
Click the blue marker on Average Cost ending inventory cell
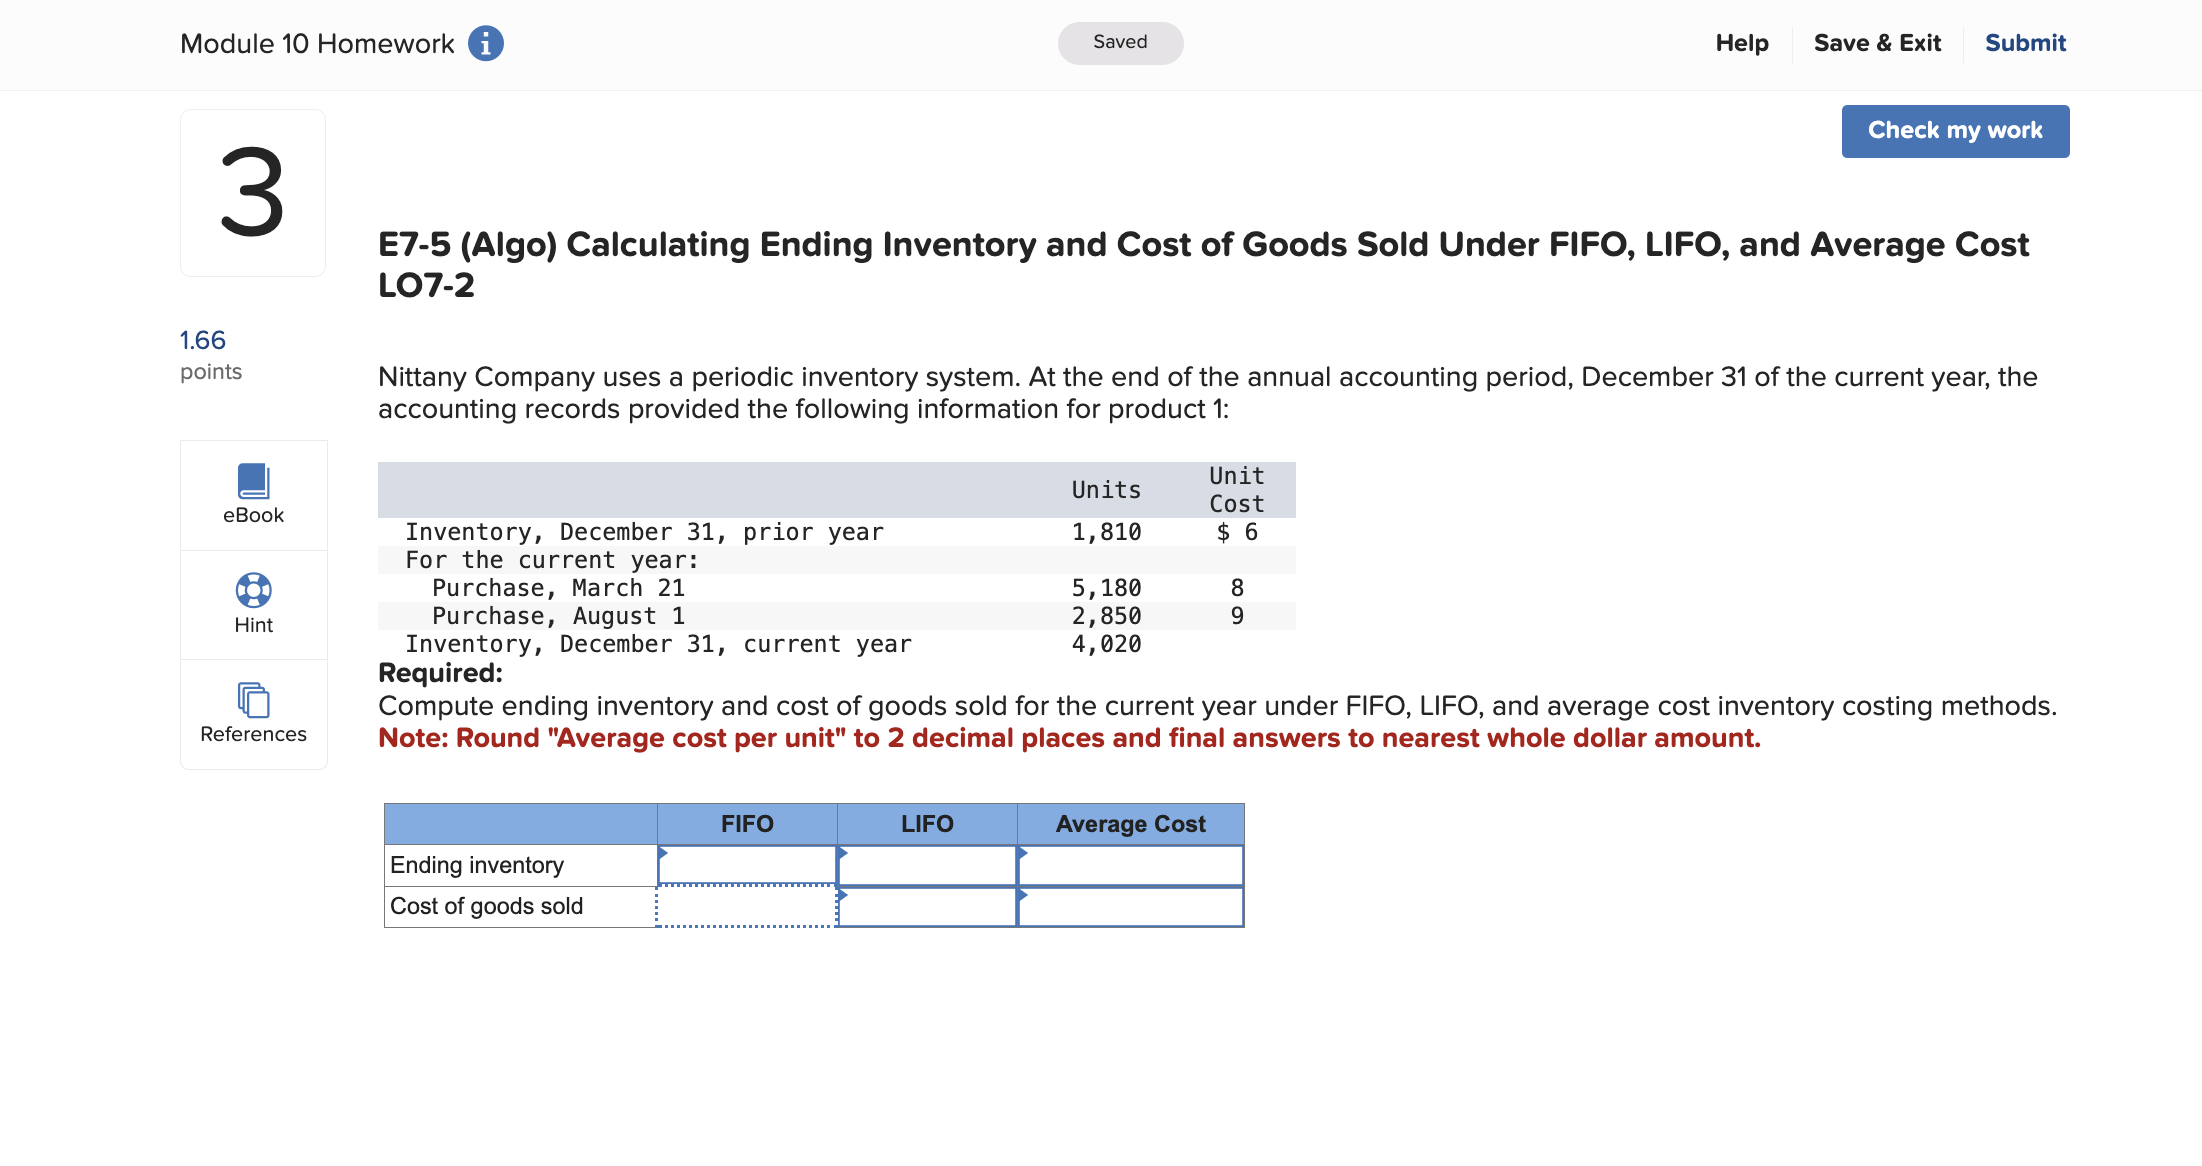pos(1024,852)
